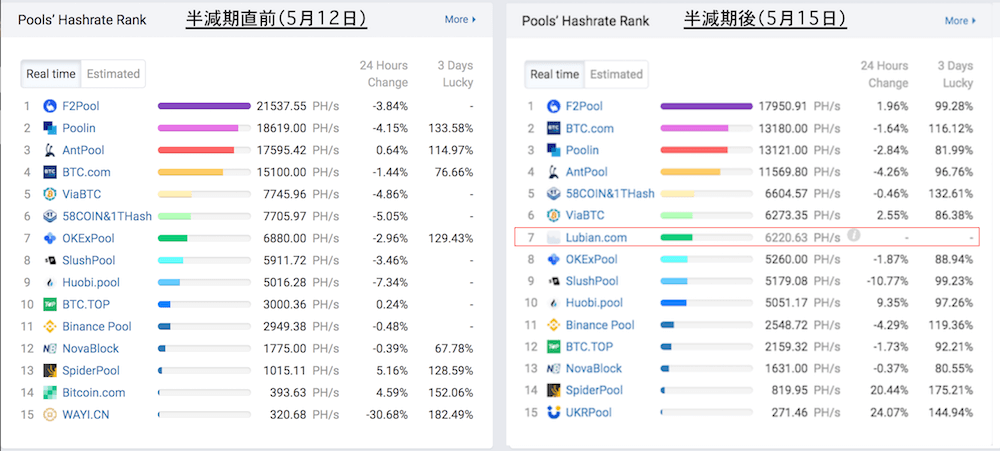Click Huobi.pool logo icon in May 12 panel
The height and width of the screenshot is (451, 1000).
(x=50, y=283)
